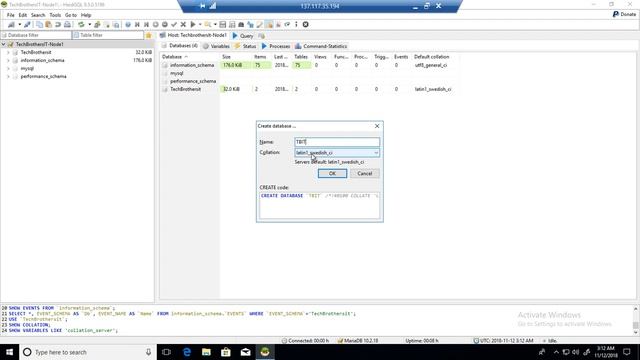Click the Copy toolbar icon
Image resolution: width=640 pixels, height=360 pixels.
pos(39,24)
